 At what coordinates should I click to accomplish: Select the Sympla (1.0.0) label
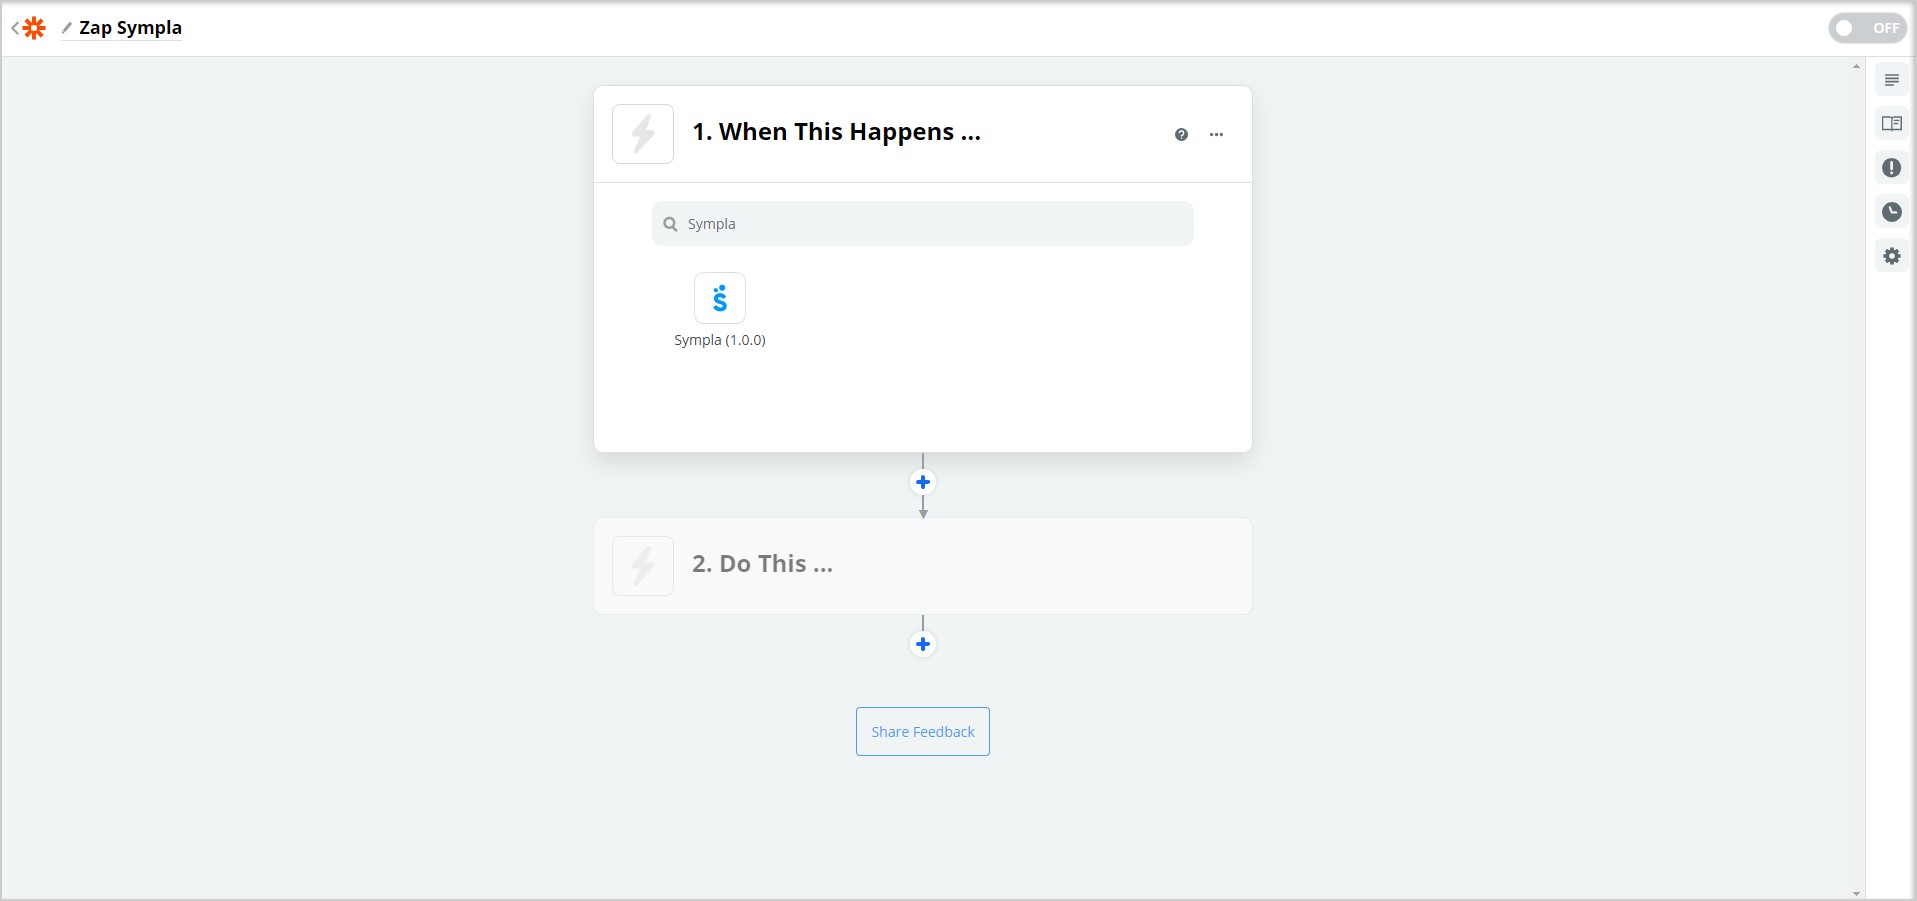720,340
